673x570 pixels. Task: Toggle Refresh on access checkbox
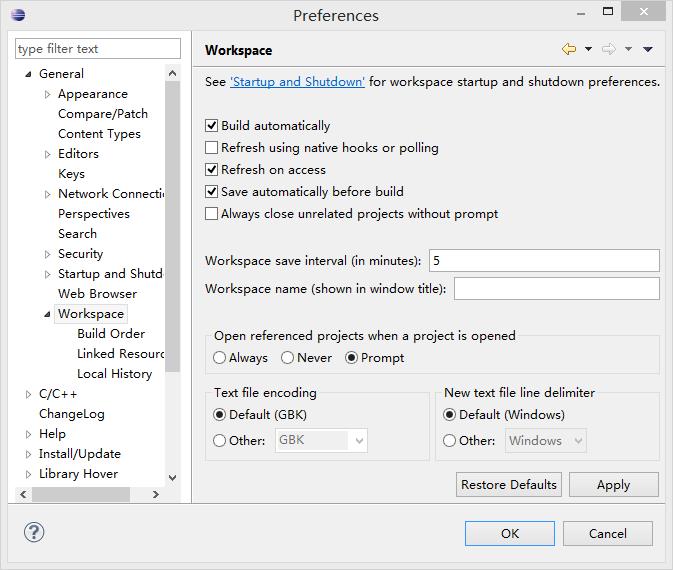[212, 170]
